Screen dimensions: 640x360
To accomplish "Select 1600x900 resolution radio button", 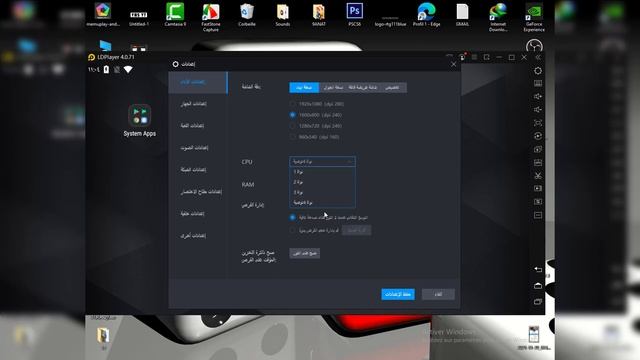I will point(292,115).
